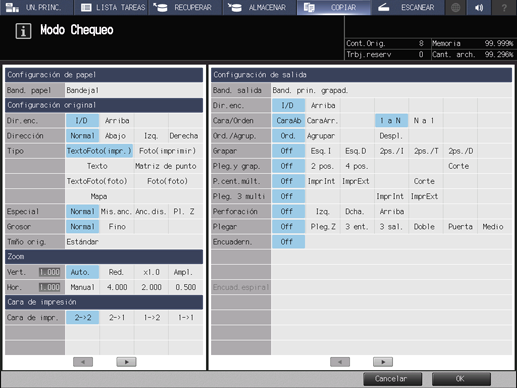
Task: Confirm with the OK button
Action: tap(461, 379)
